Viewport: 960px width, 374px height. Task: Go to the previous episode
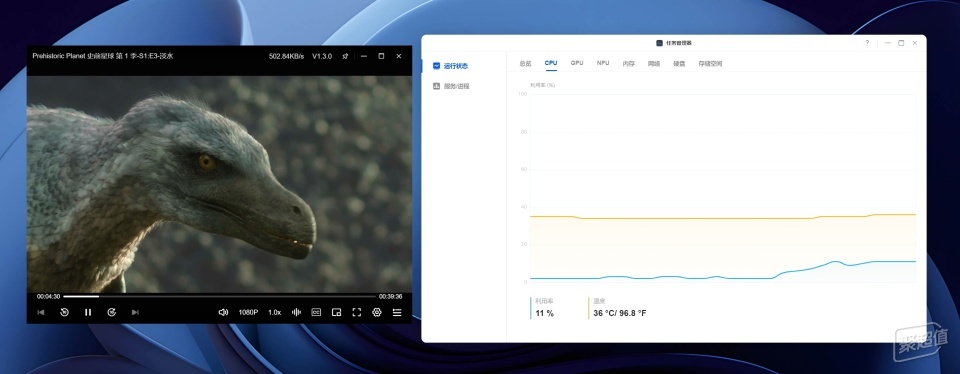(41, 312)
